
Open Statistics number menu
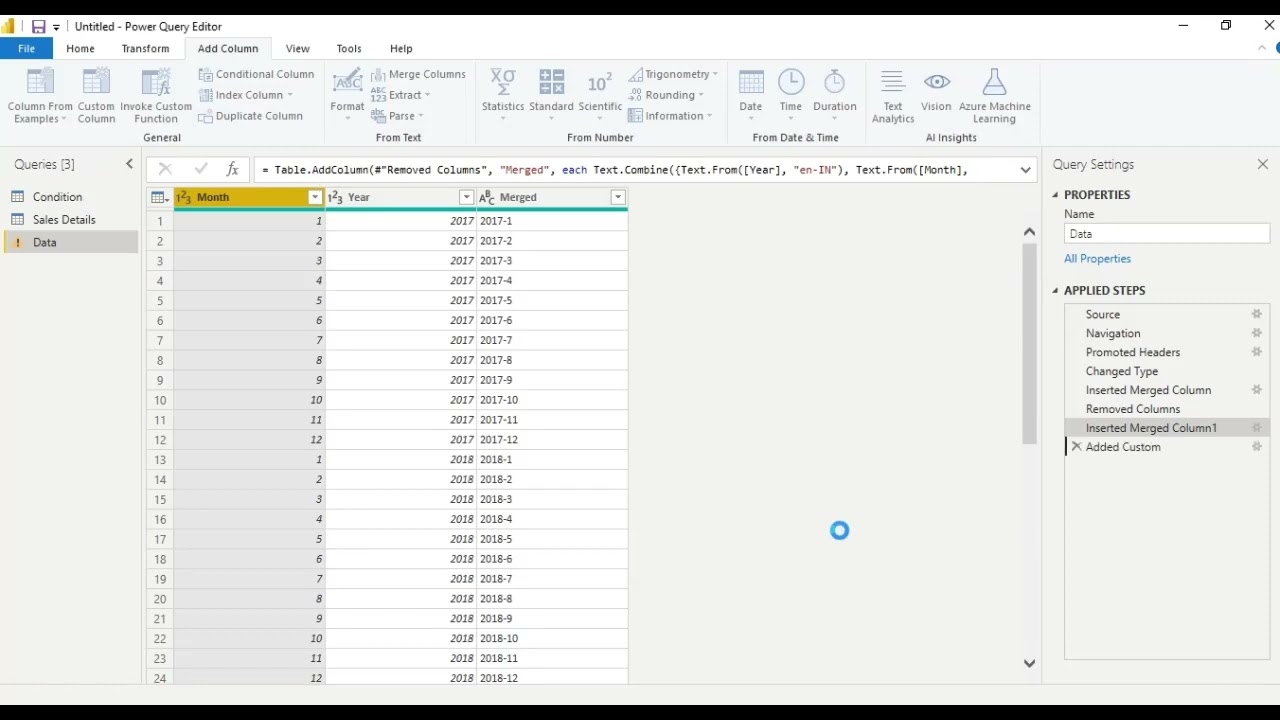point(503,96)
